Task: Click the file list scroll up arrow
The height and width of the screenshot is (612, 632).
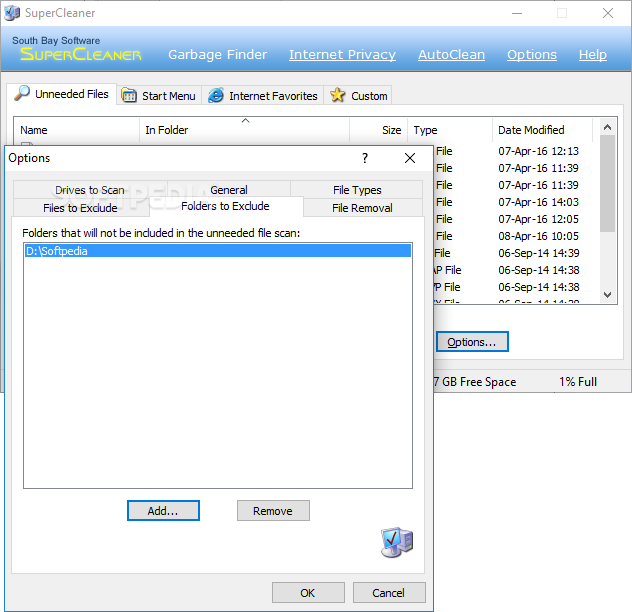Action: (607, 127)
